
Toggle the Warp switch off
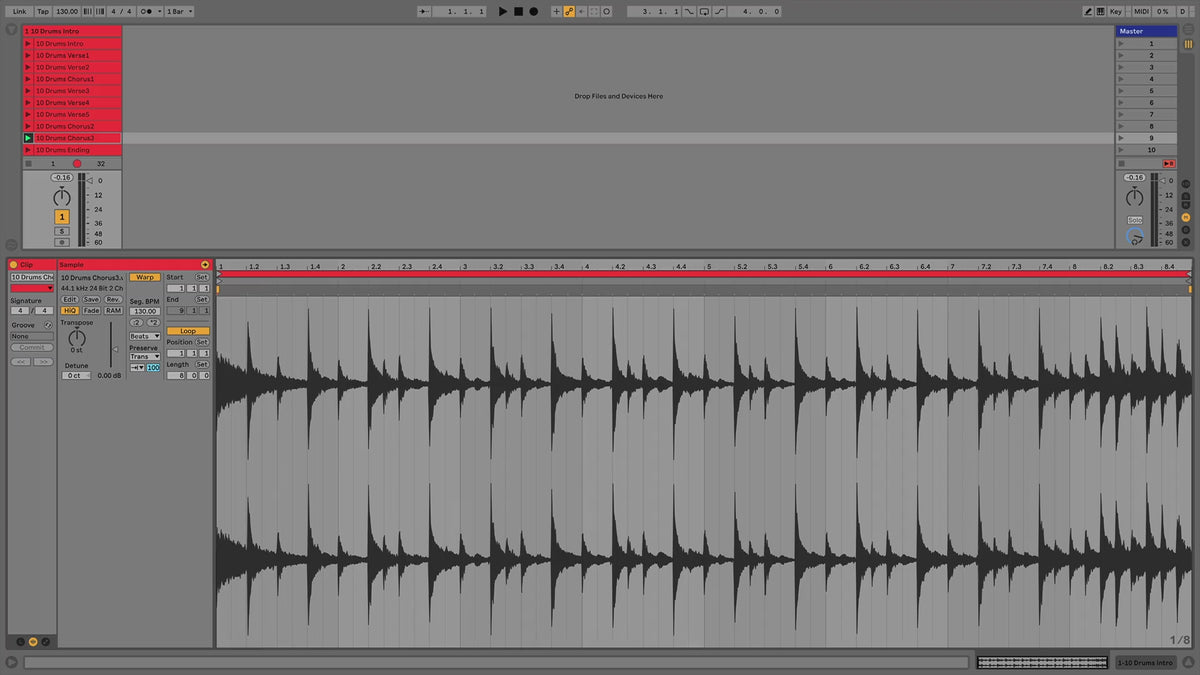(145, 277)
